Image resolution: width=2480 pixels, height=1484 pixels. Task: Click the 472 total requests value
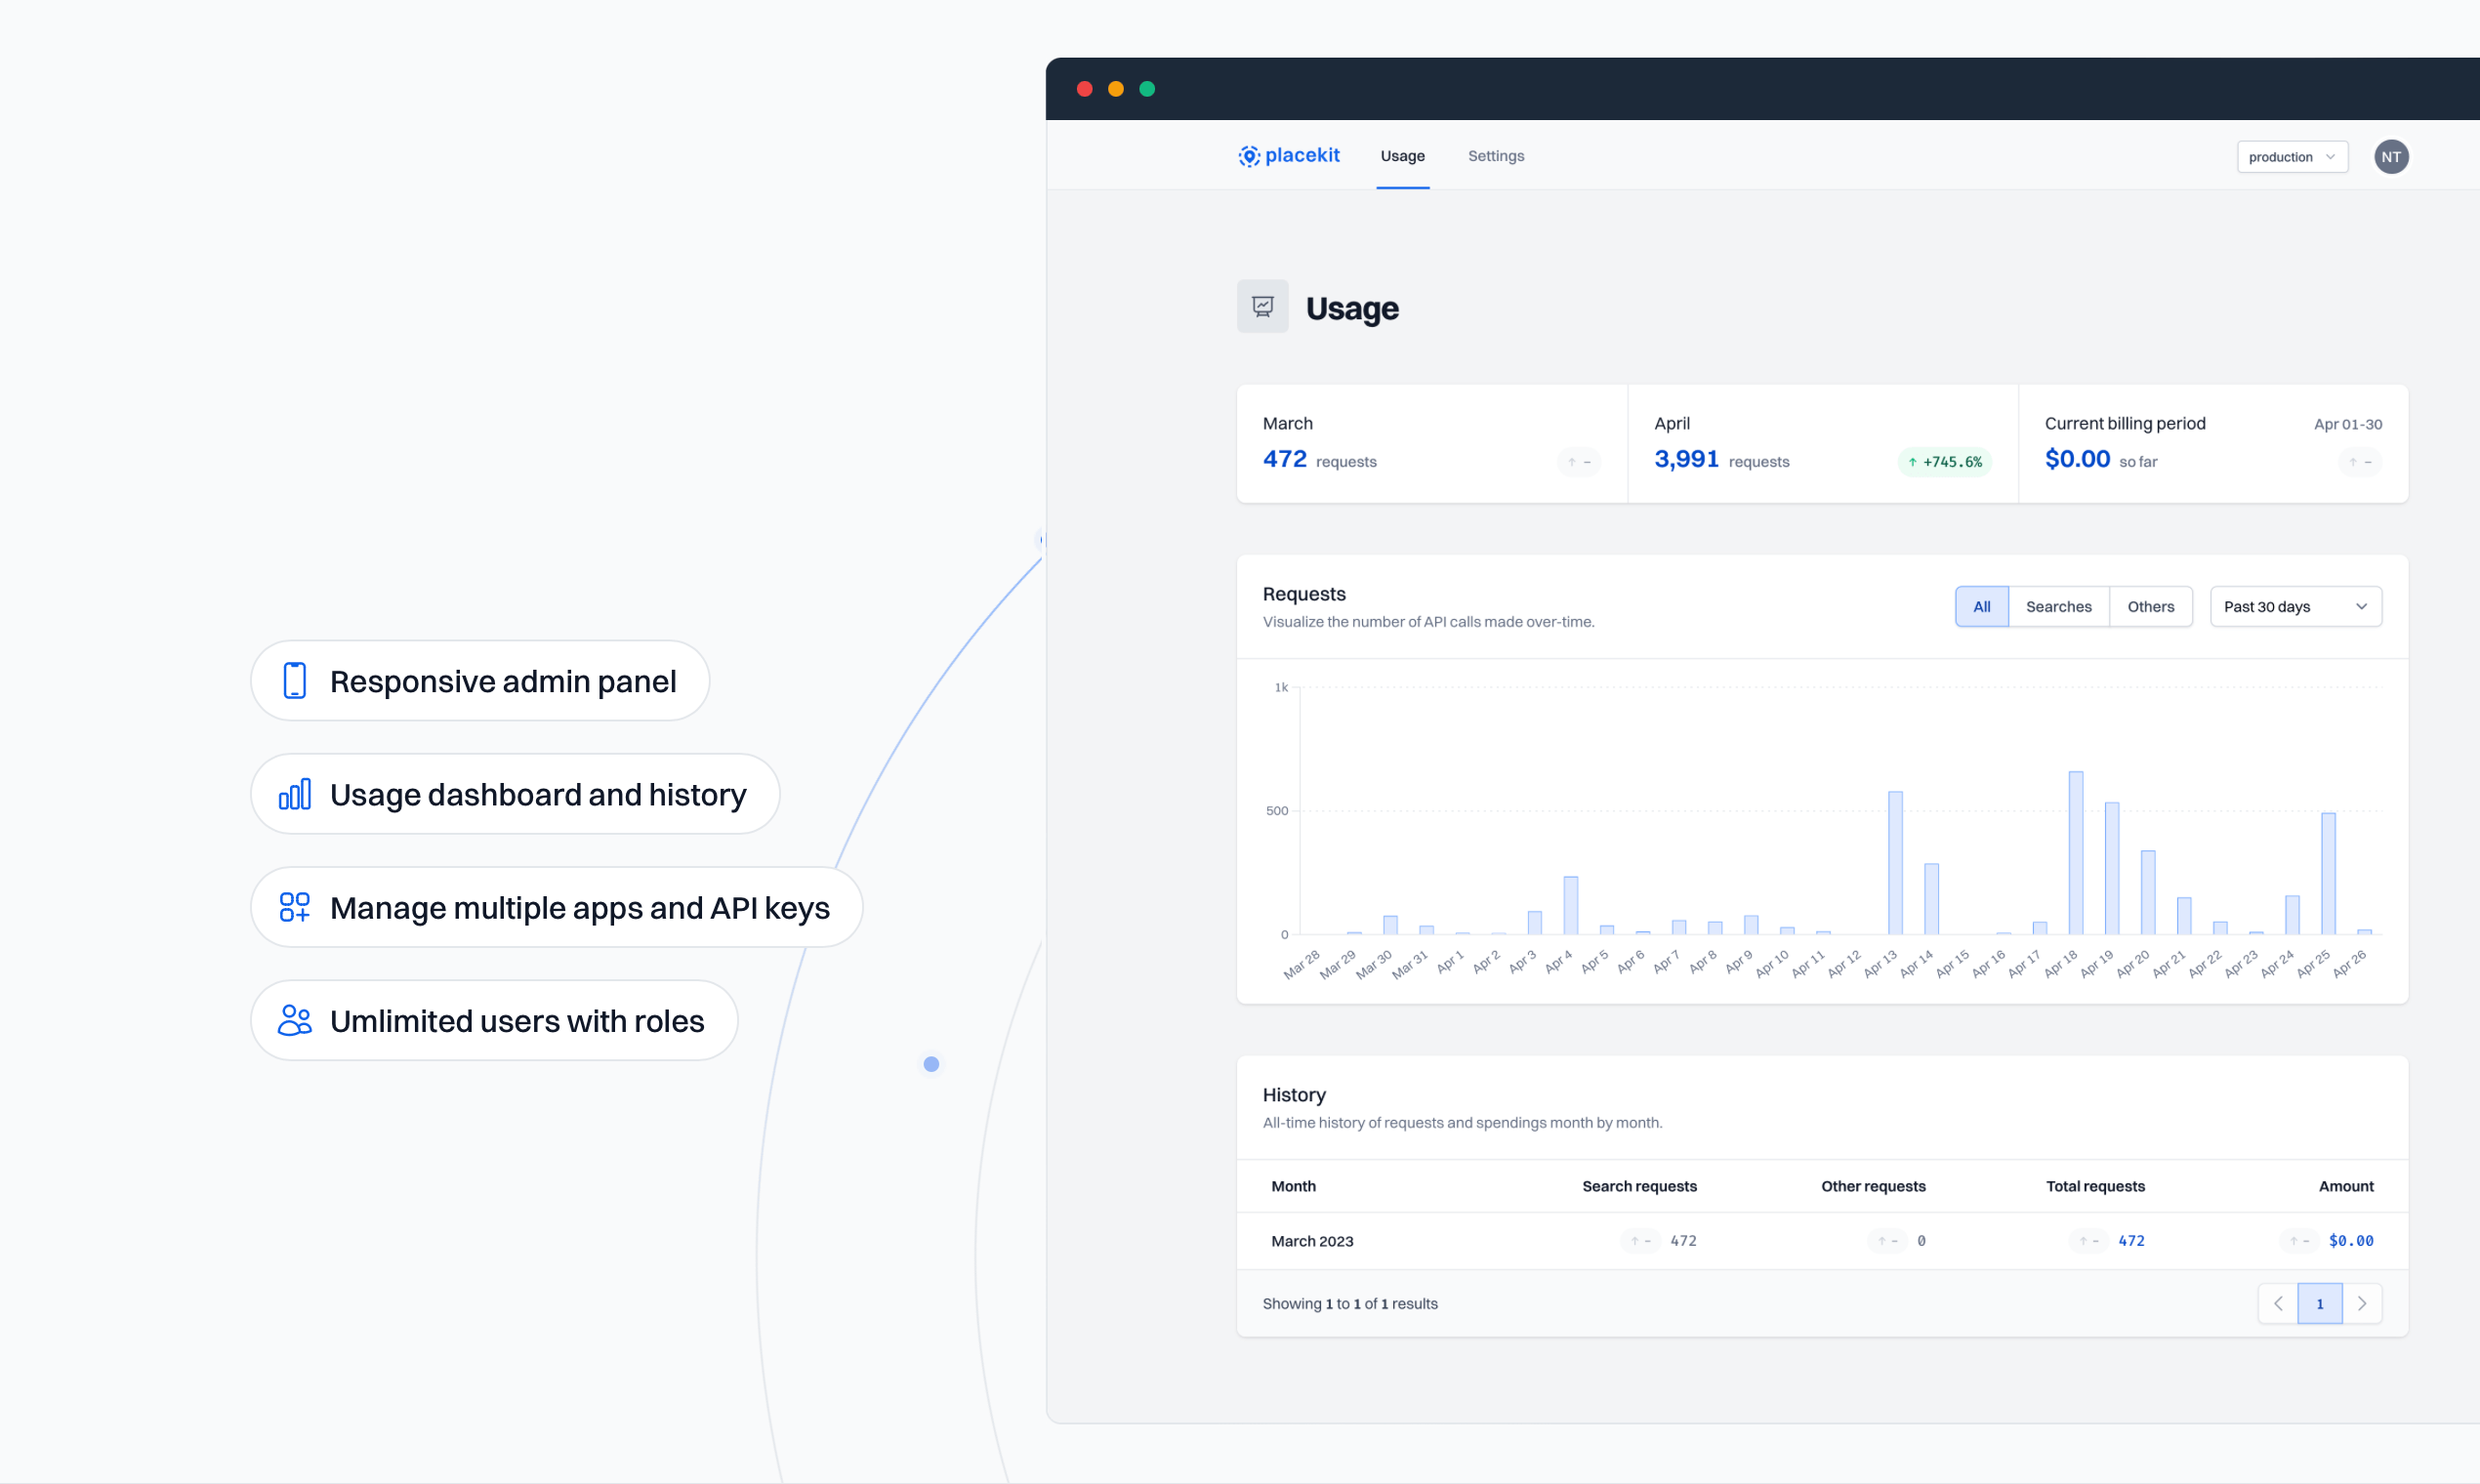[x=2131, y=1241]
